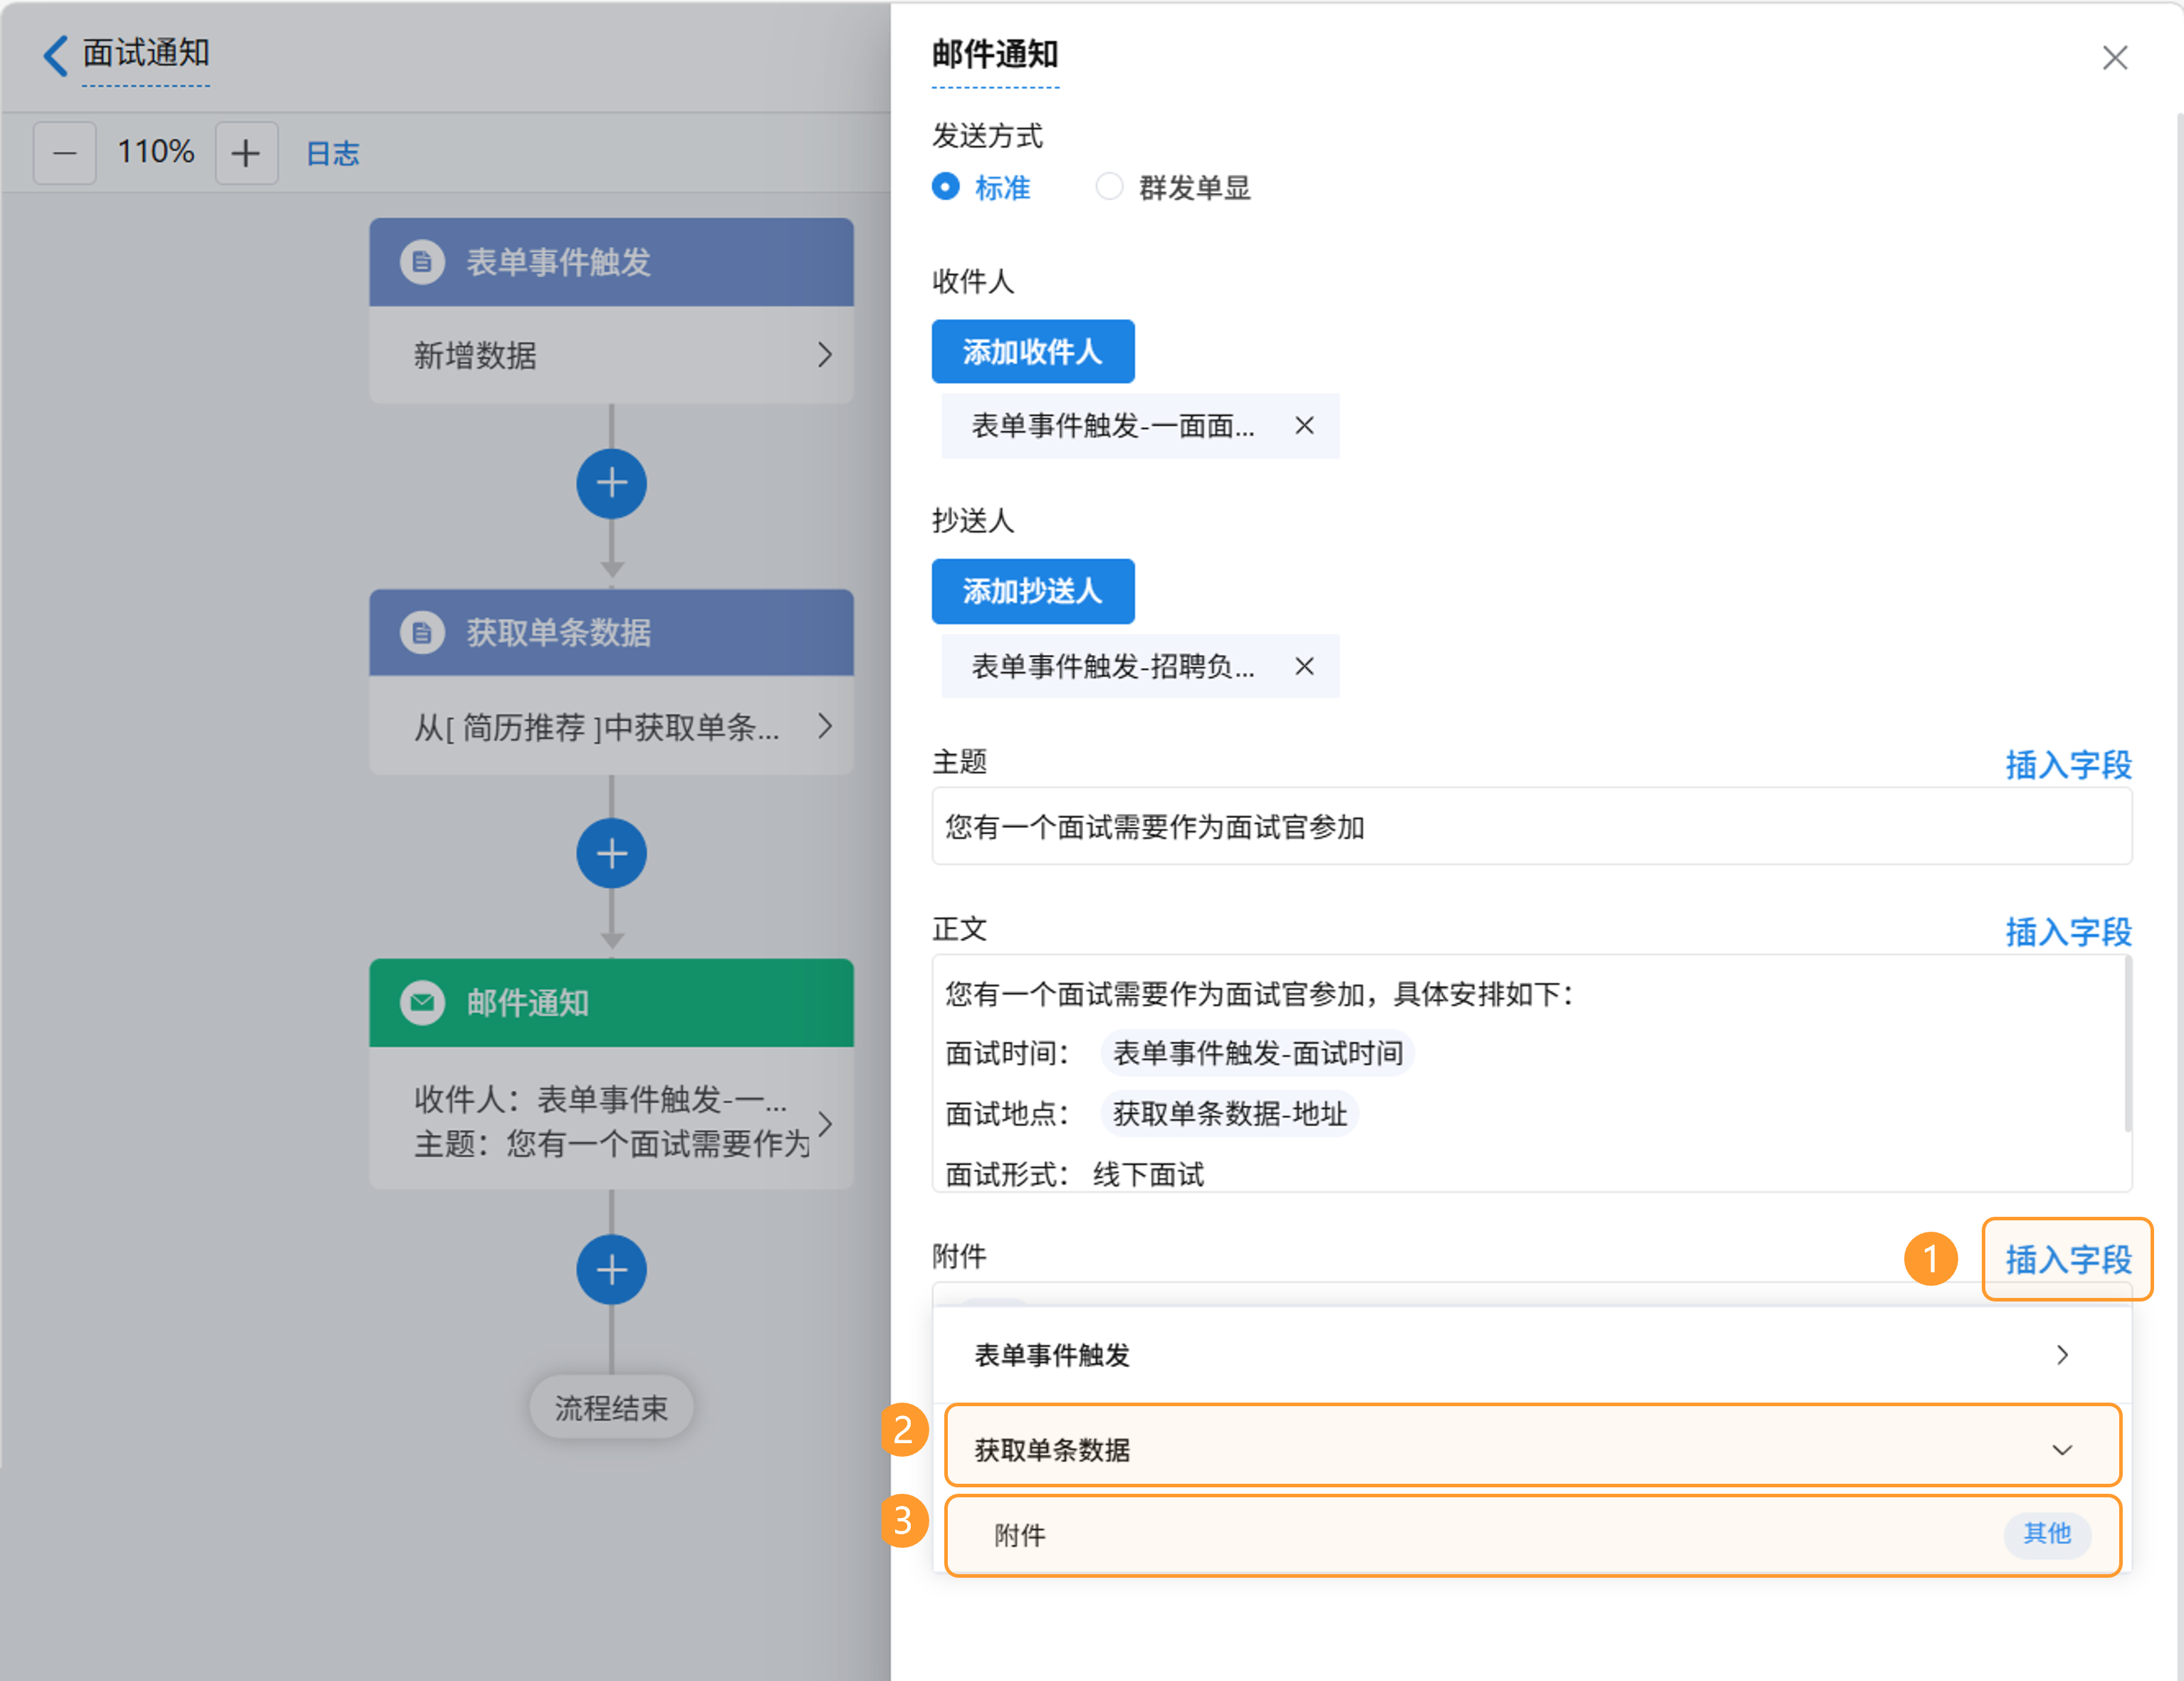Click 插入字段 for the 主题 field
Viewport: 2184px width, 1681px height.
tap(2067, 765)
